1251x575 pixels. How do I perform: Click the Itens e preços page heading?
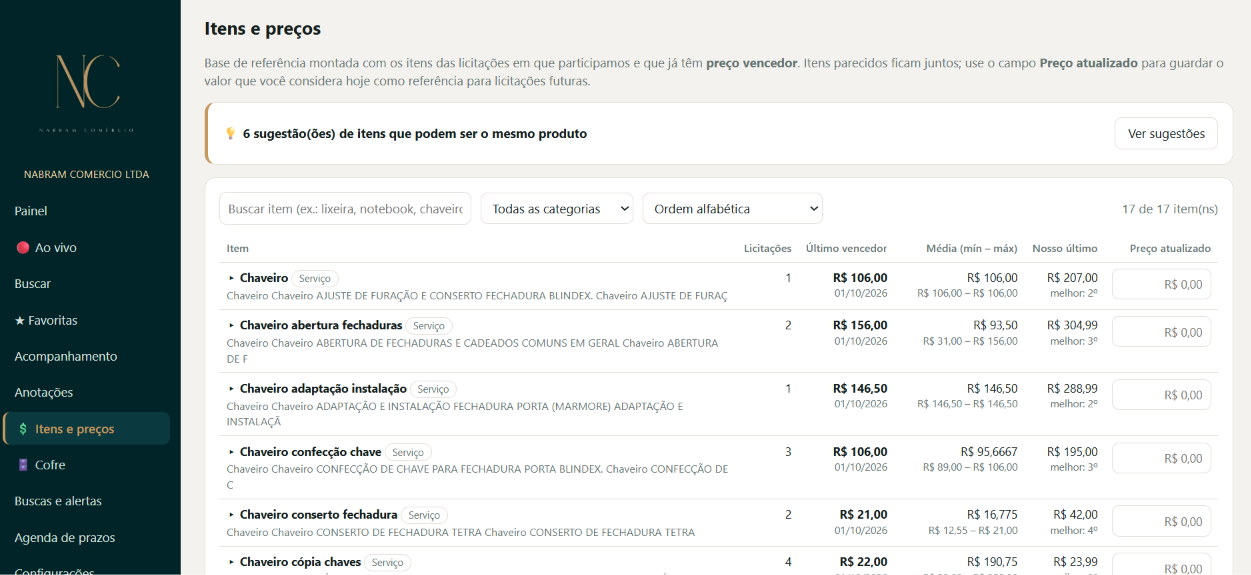[x=263, y=29]
